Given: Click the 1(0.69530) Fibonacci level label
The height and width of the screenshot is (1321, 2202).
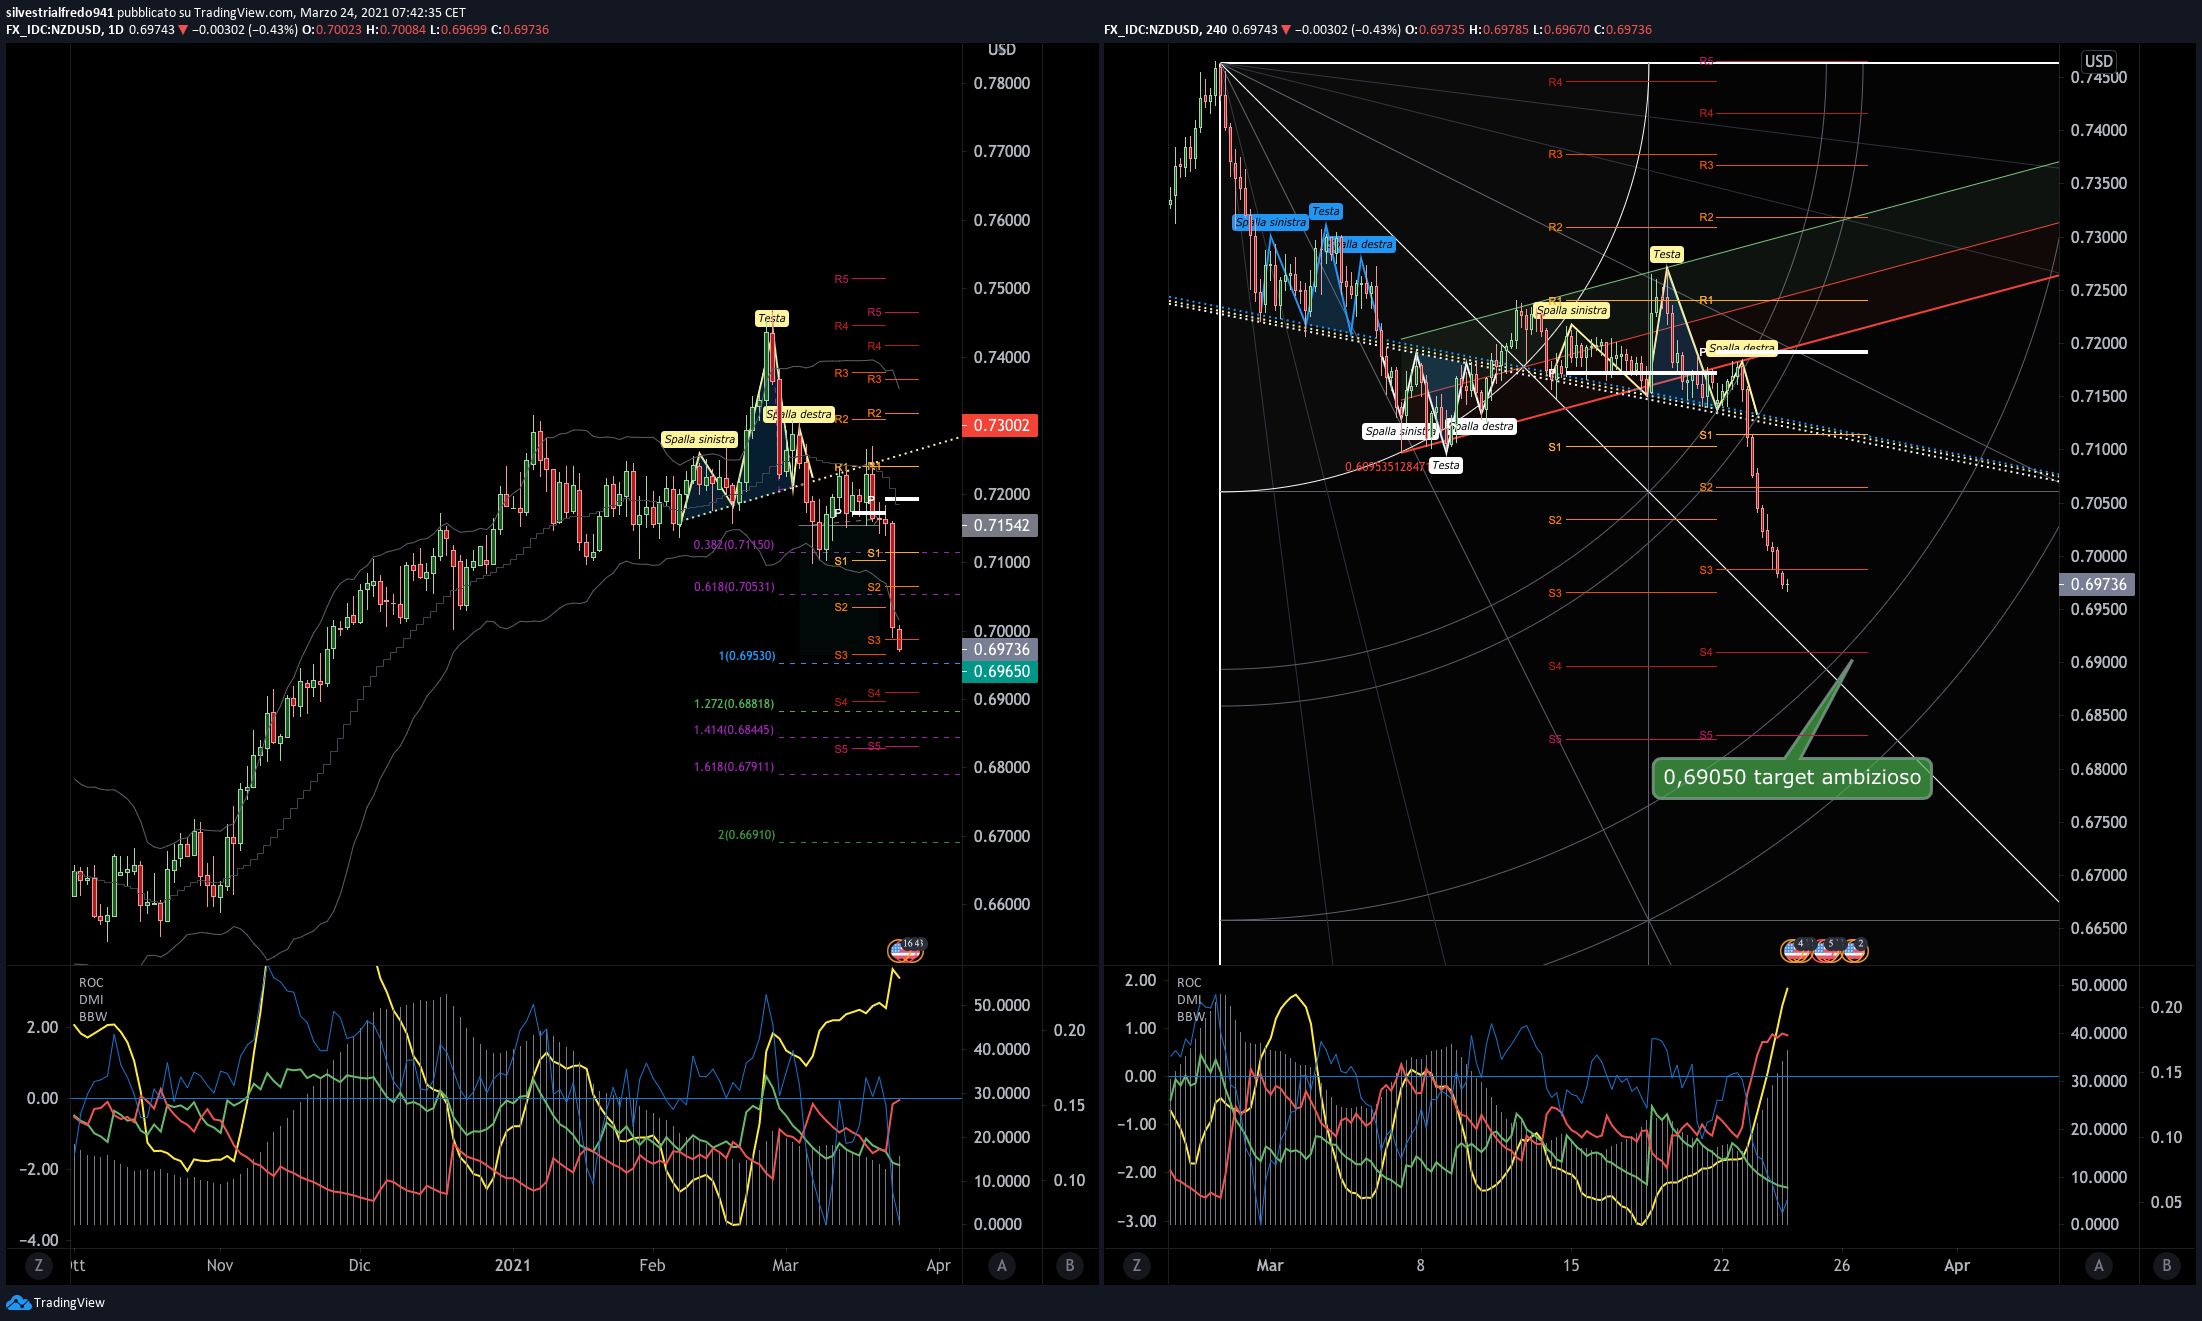Looking at the screenshot, I should point(747,656).
